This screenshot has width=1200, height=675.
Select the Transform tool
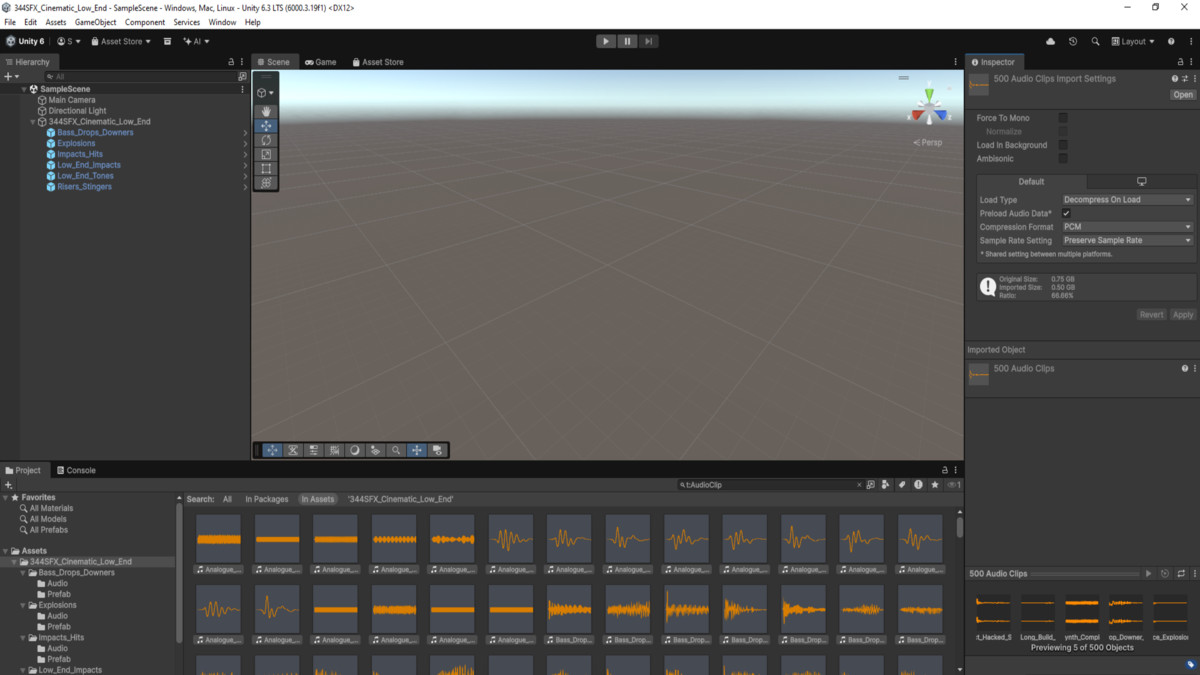tap(266, 183)
